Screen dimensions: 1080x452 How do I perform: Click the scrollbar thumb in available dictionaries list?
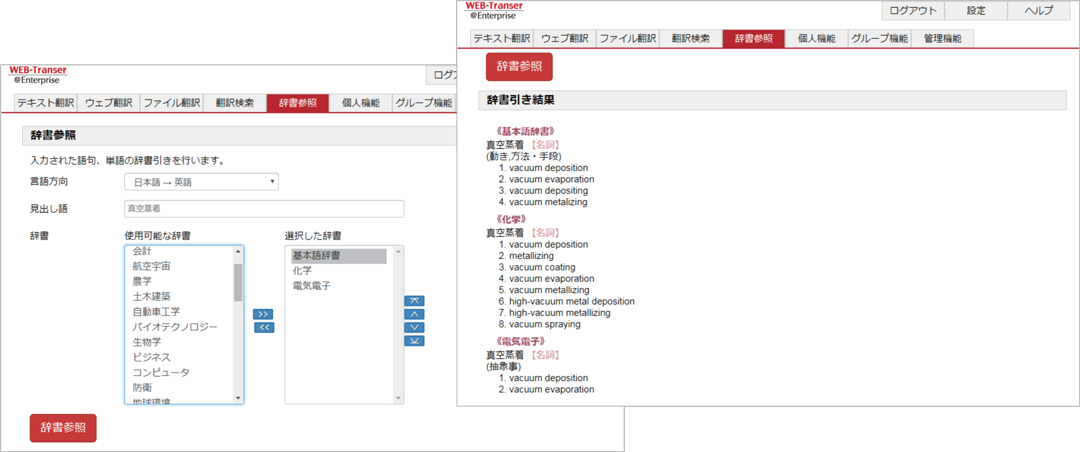tap(238, 282)
